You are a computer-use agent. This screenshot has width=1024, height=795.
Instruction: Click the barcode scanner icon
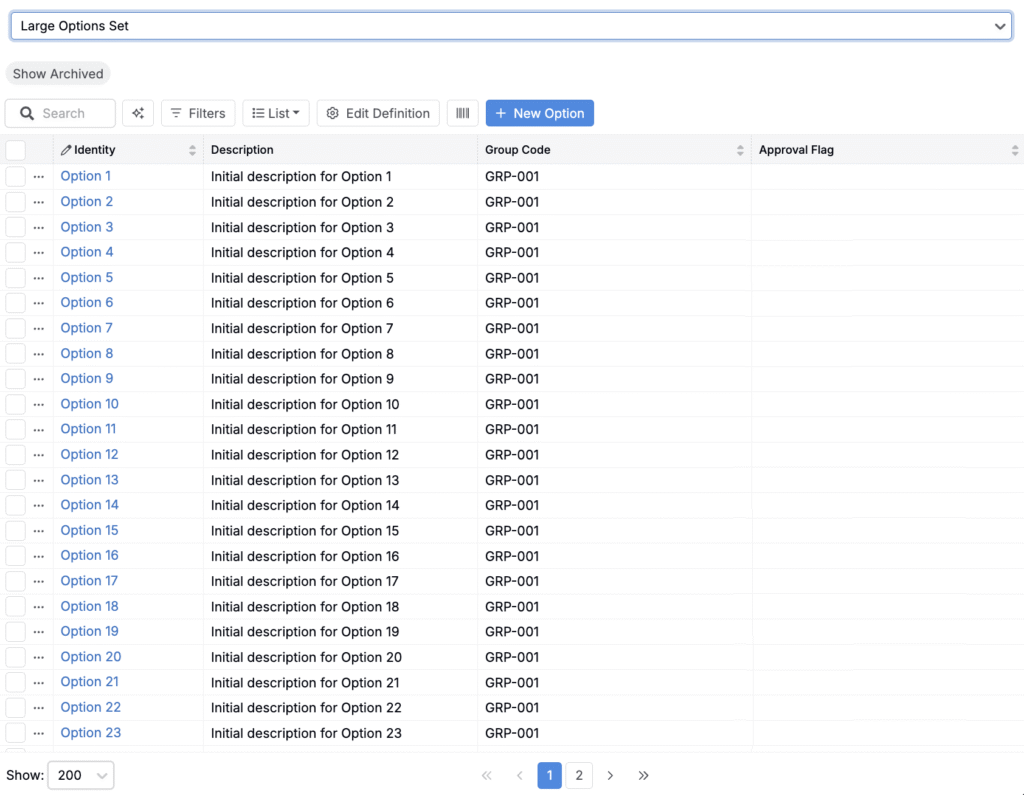pos(462,113)
